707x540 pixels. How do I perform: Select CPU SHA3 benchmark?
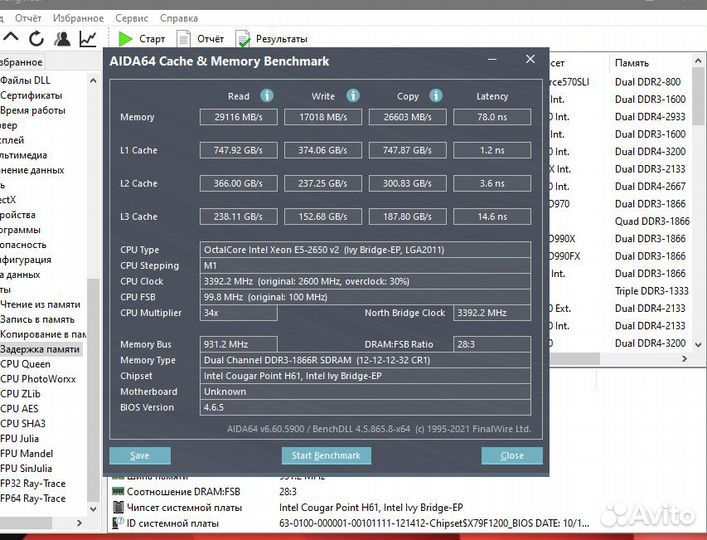[x=23, y=423]
